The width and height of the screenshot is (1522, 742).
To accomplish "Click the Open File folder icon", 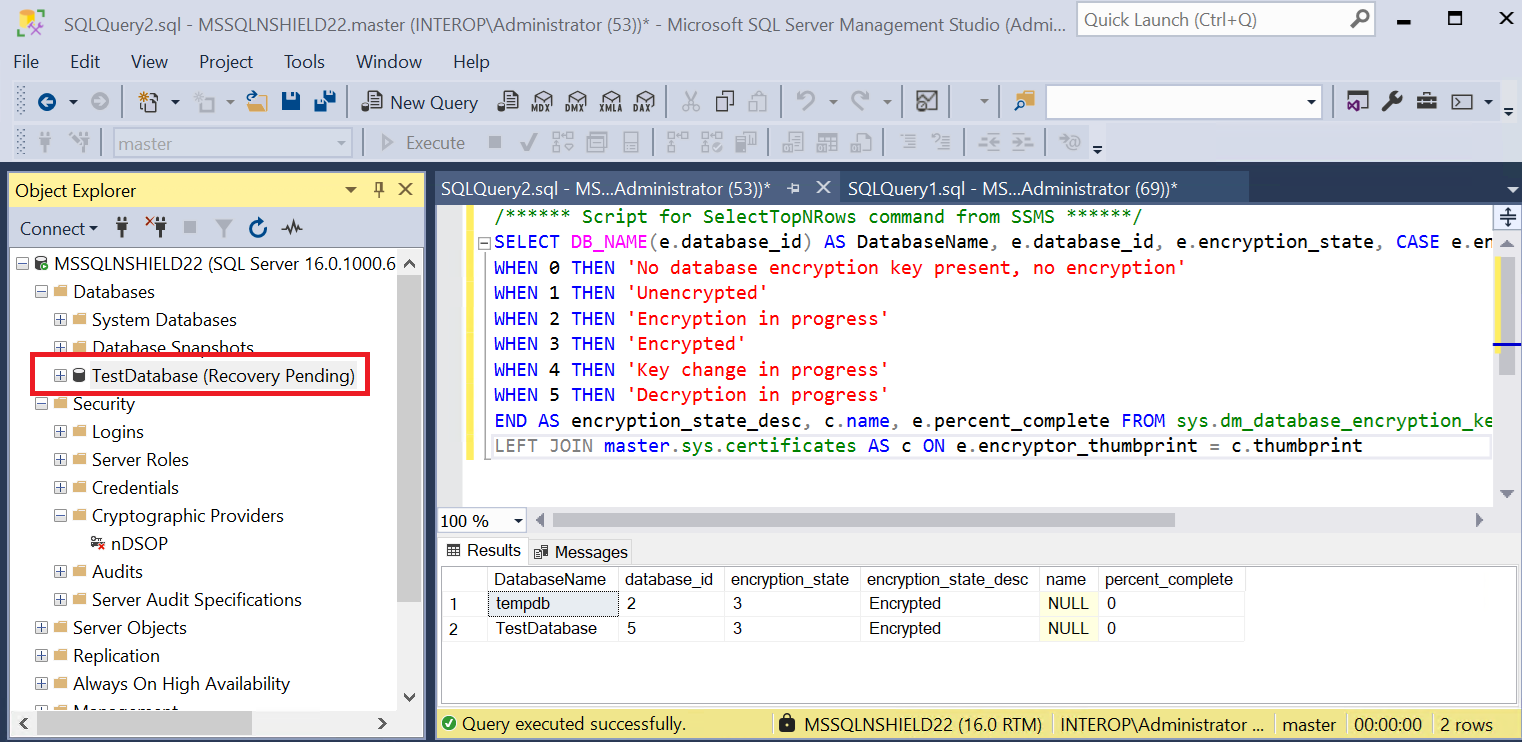I will [257, 102].
